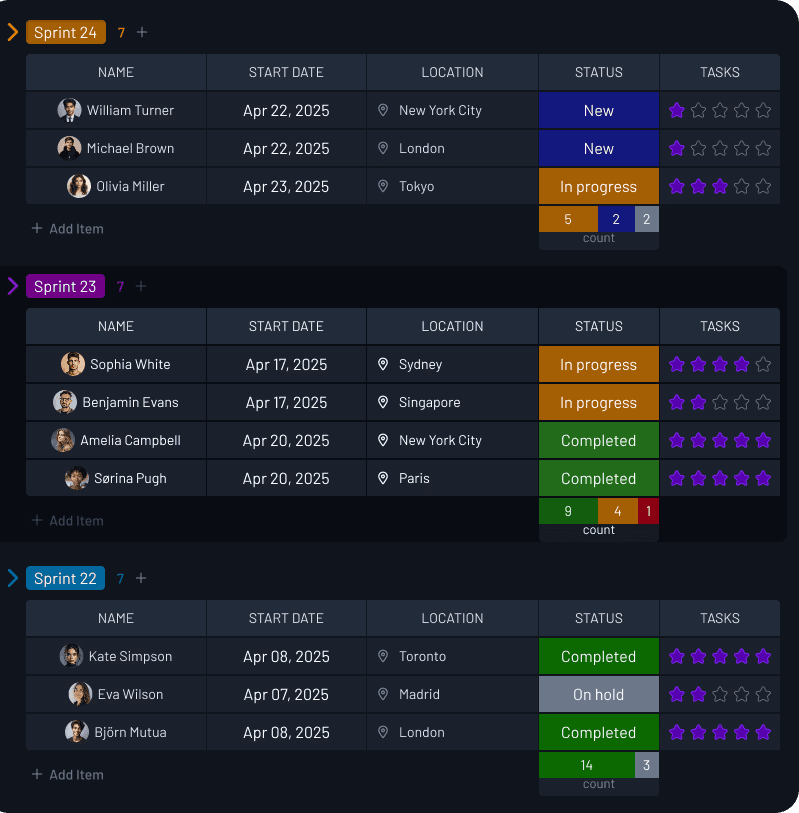Click location pin next to Tokyo

tap(383, 186)
